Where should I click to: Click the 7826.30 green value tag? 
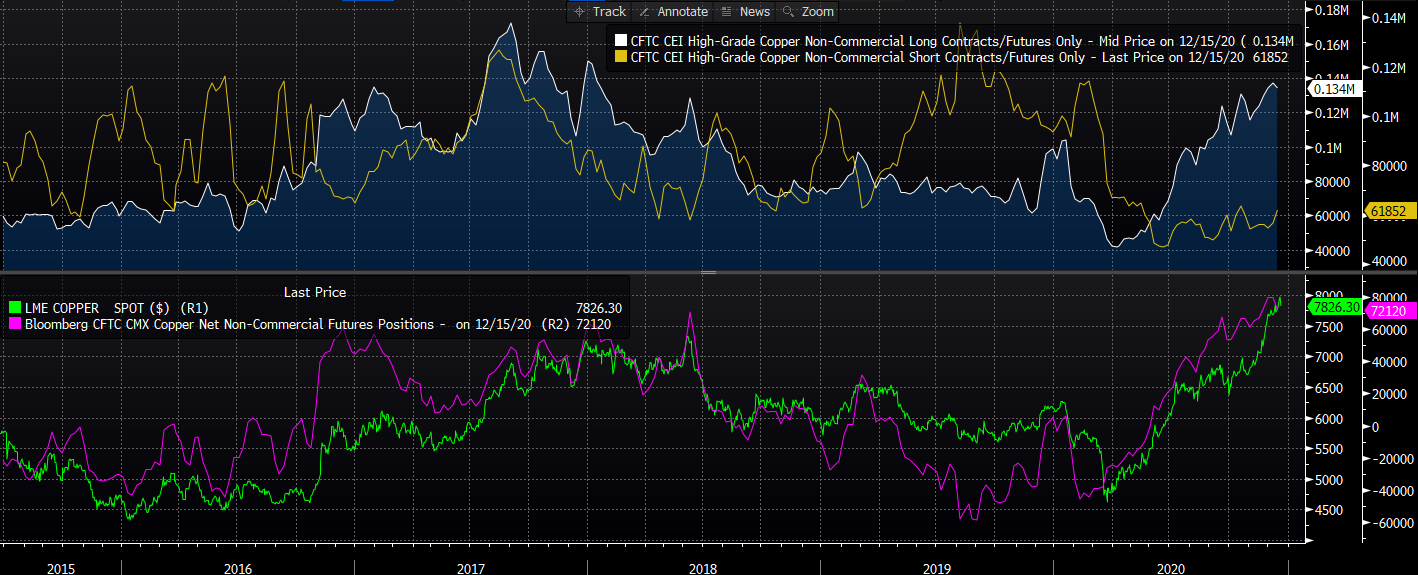[1335, 307]
